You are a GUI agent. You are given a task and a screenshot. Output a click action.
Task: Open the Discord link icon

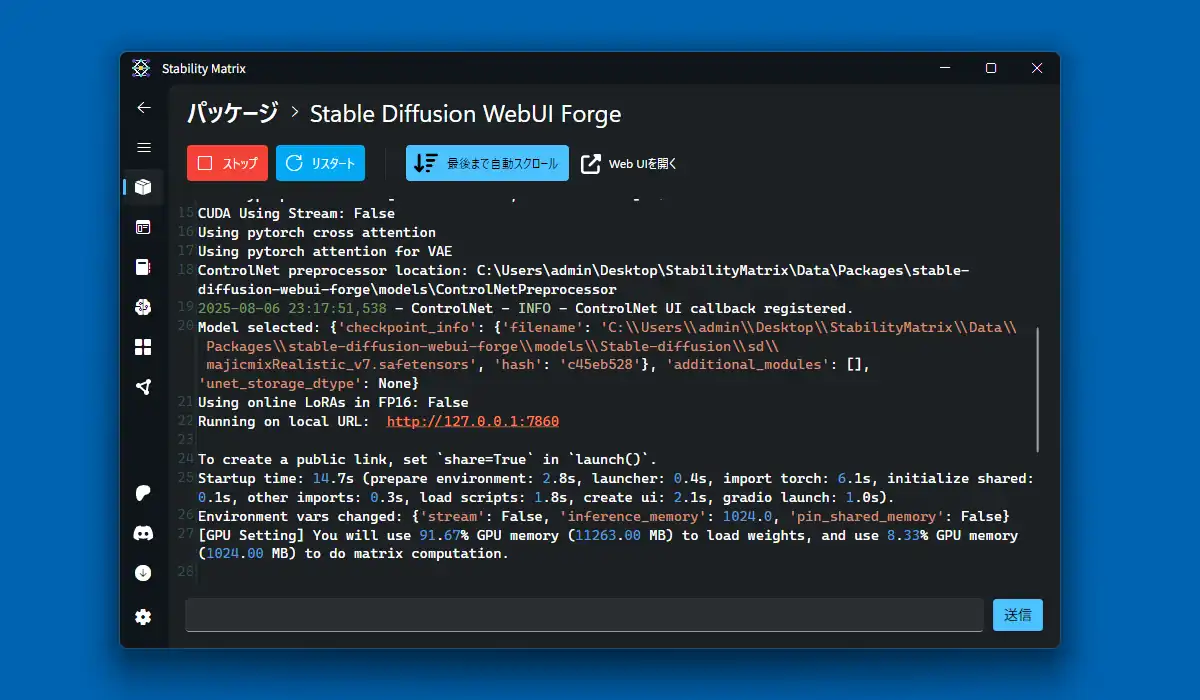144,533
